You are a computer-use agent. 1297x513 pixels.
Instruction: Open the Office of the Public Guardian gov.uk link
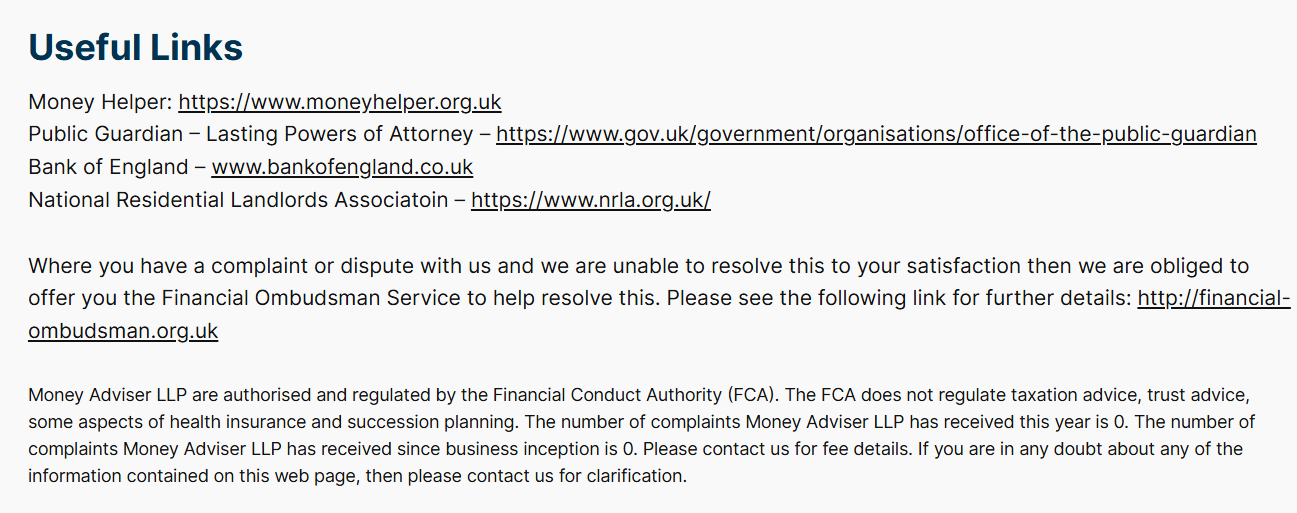click(875, 134)
